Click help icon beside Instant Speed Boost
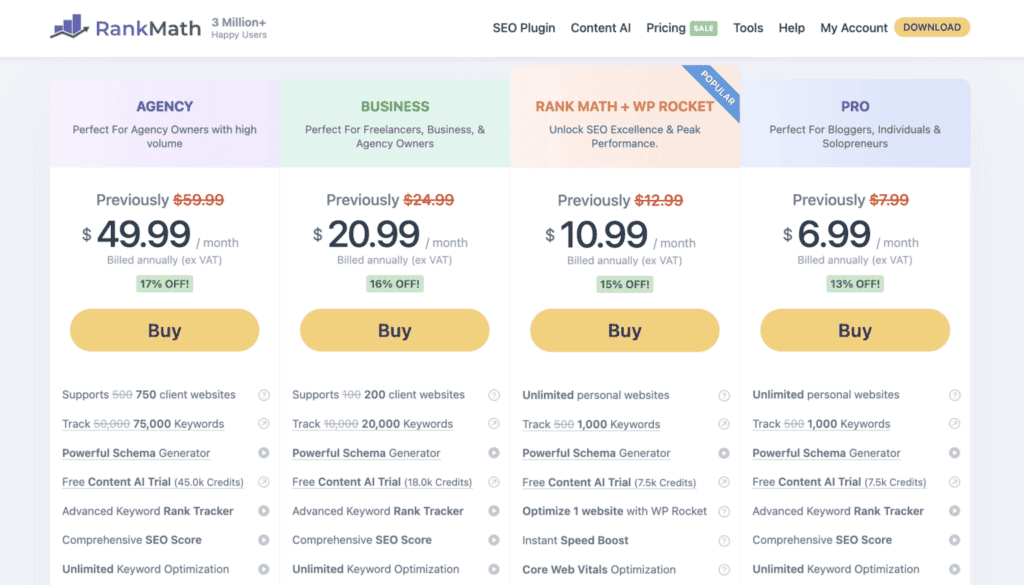The image size is (1024, 585). click(x=724, y=541)
